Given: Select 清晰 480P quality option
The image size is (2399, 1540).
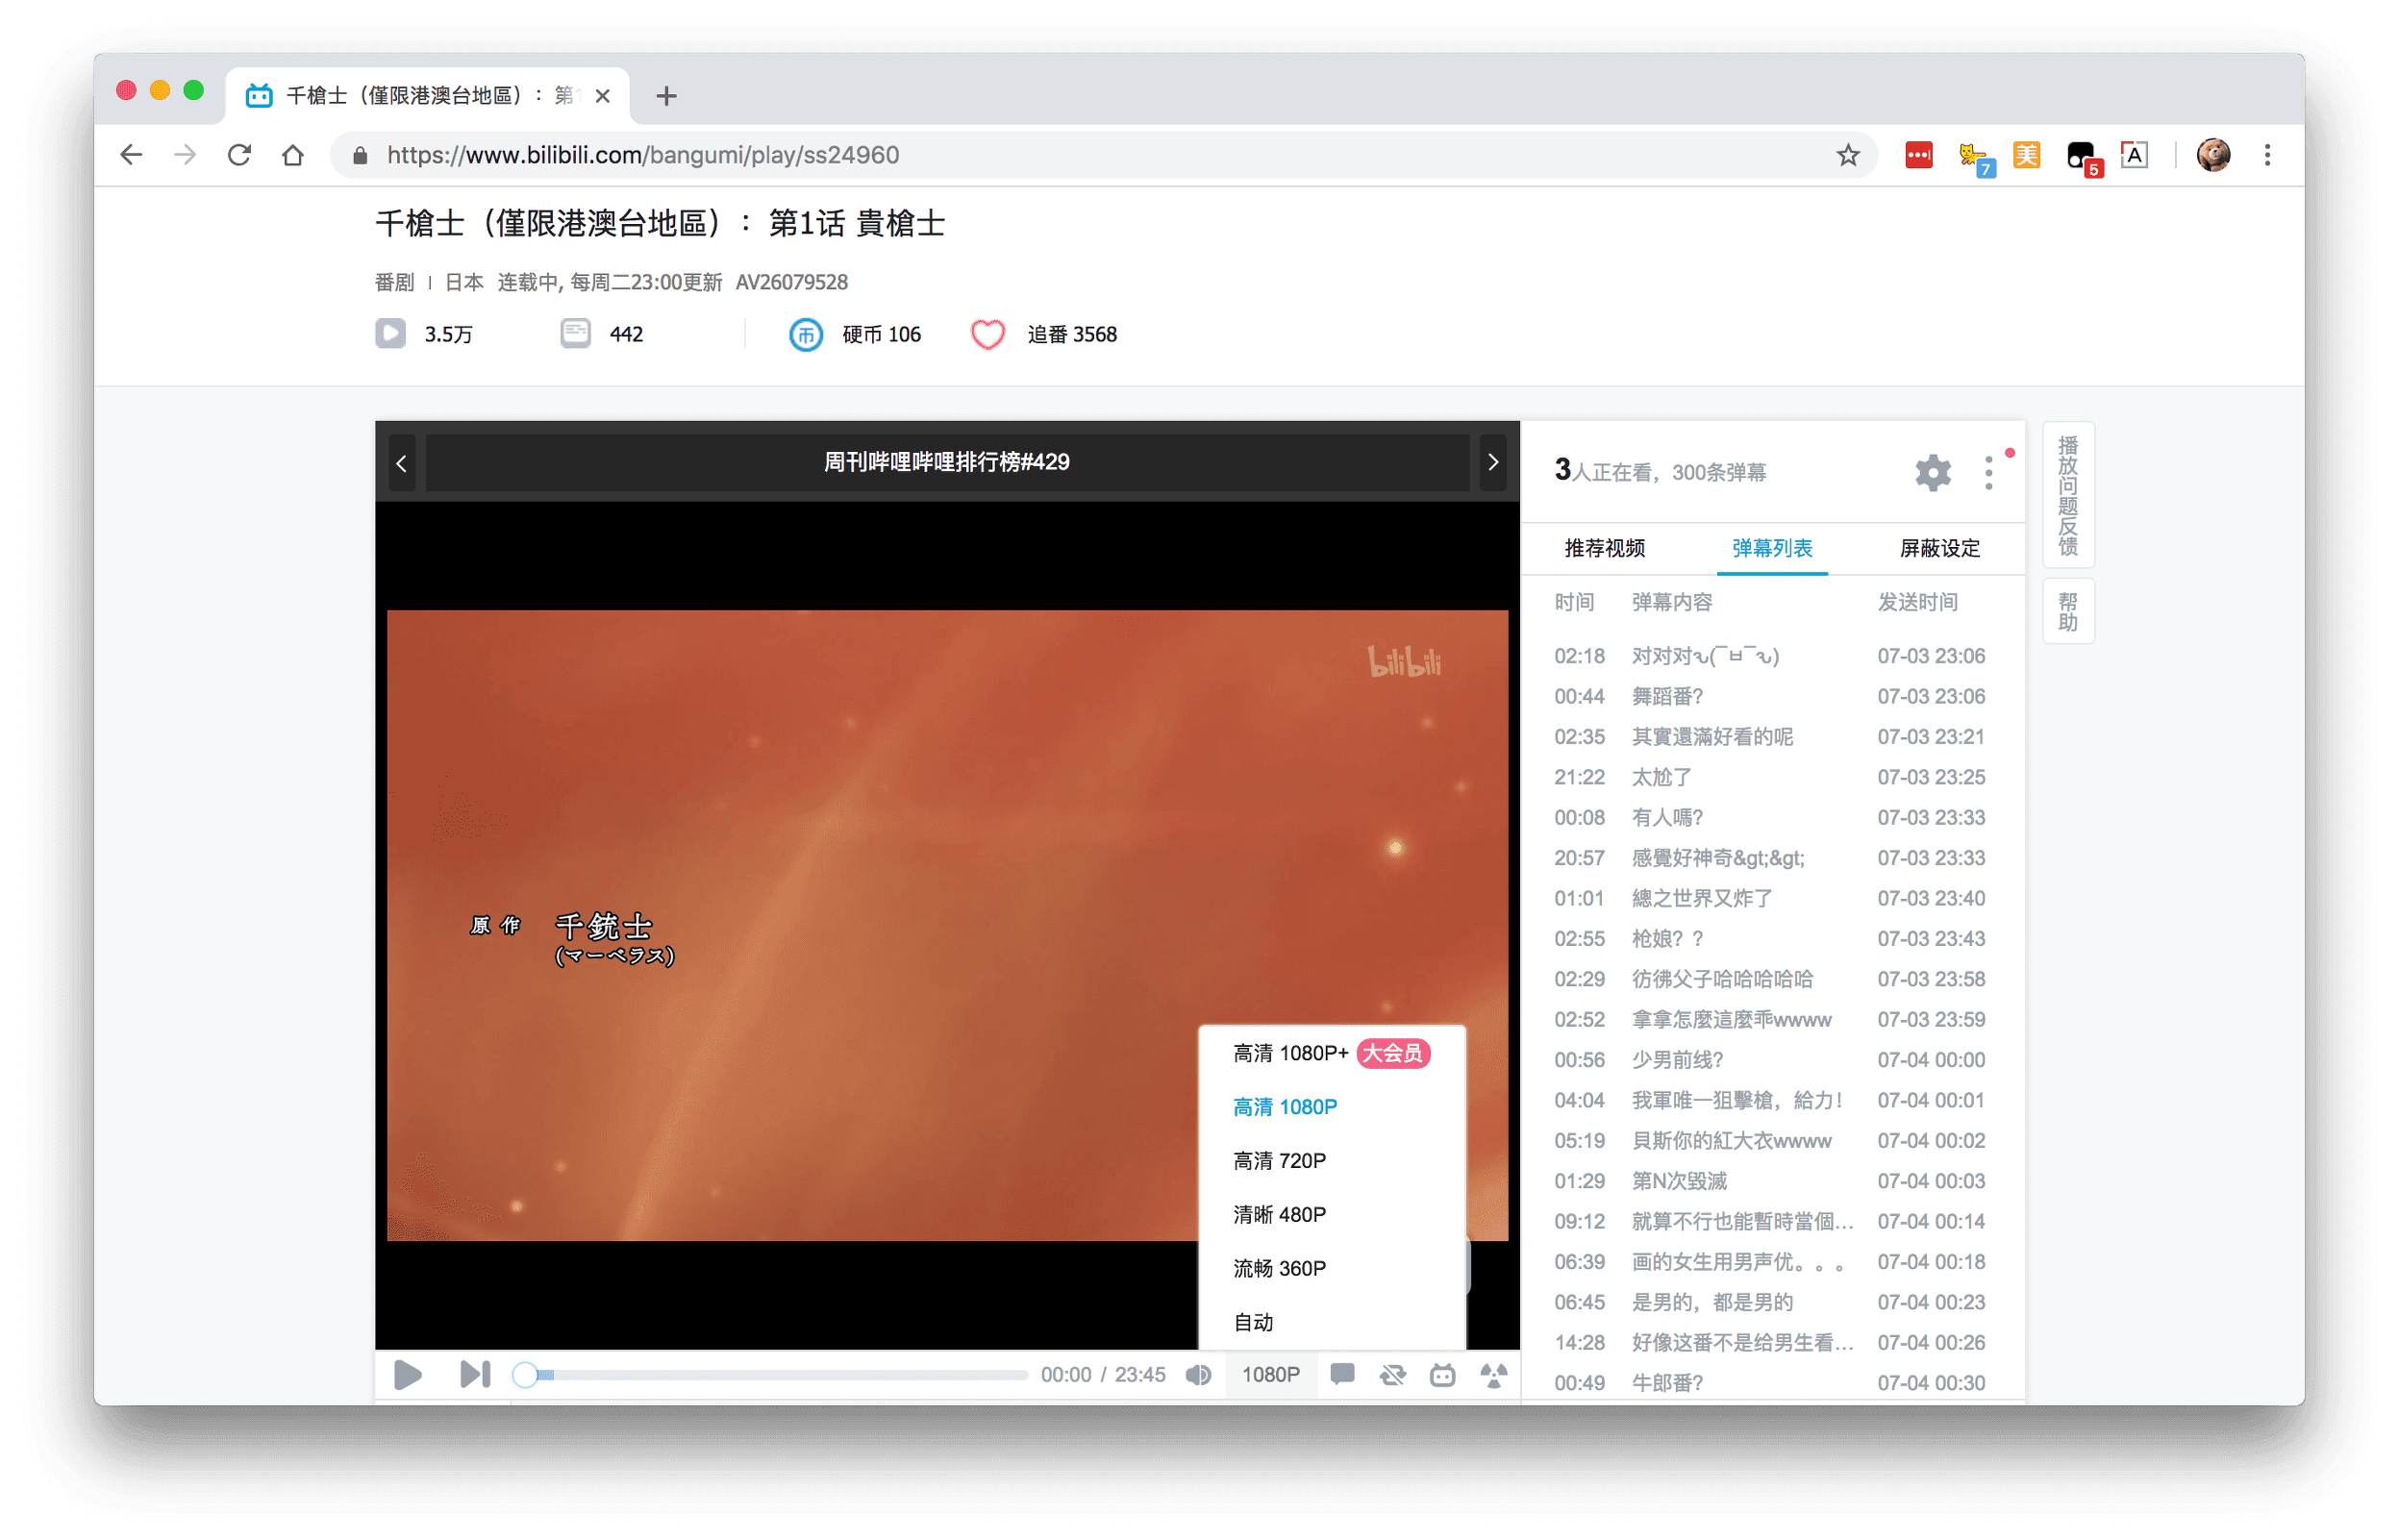Looking at the screenshot, I should click(x=1331, y=1215).
